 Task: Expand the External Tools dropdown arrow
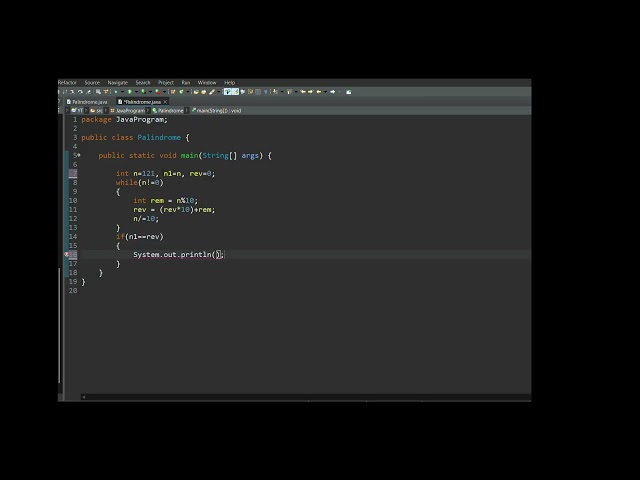(164, 92)
